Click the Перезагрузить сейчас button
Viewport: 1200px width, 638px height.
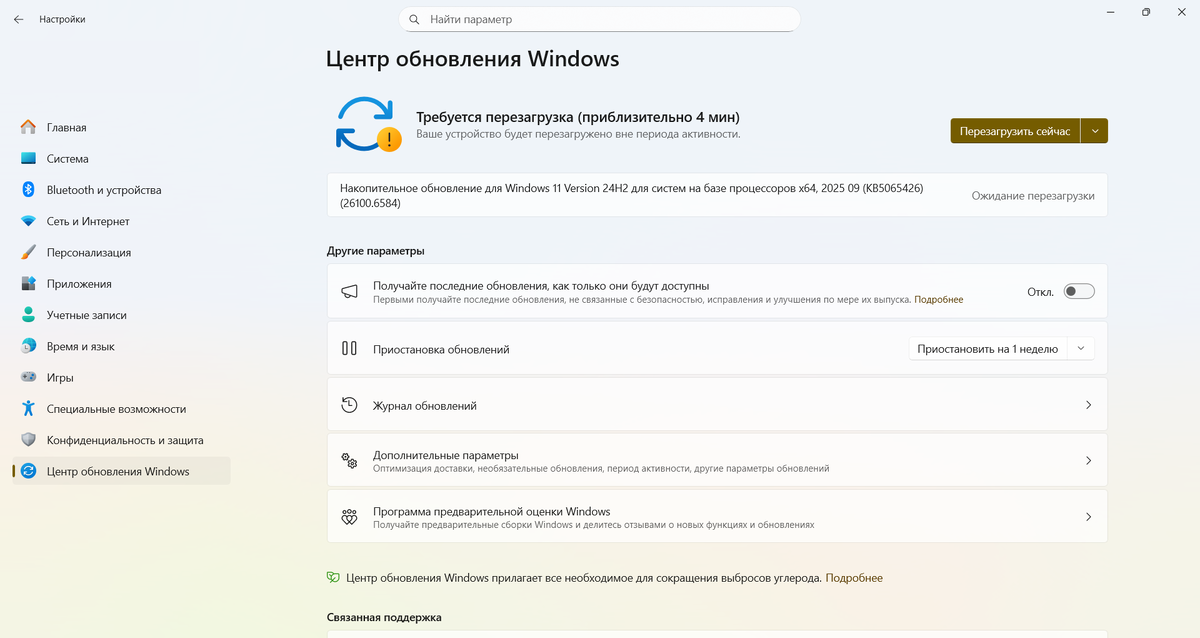point(1015,131)
